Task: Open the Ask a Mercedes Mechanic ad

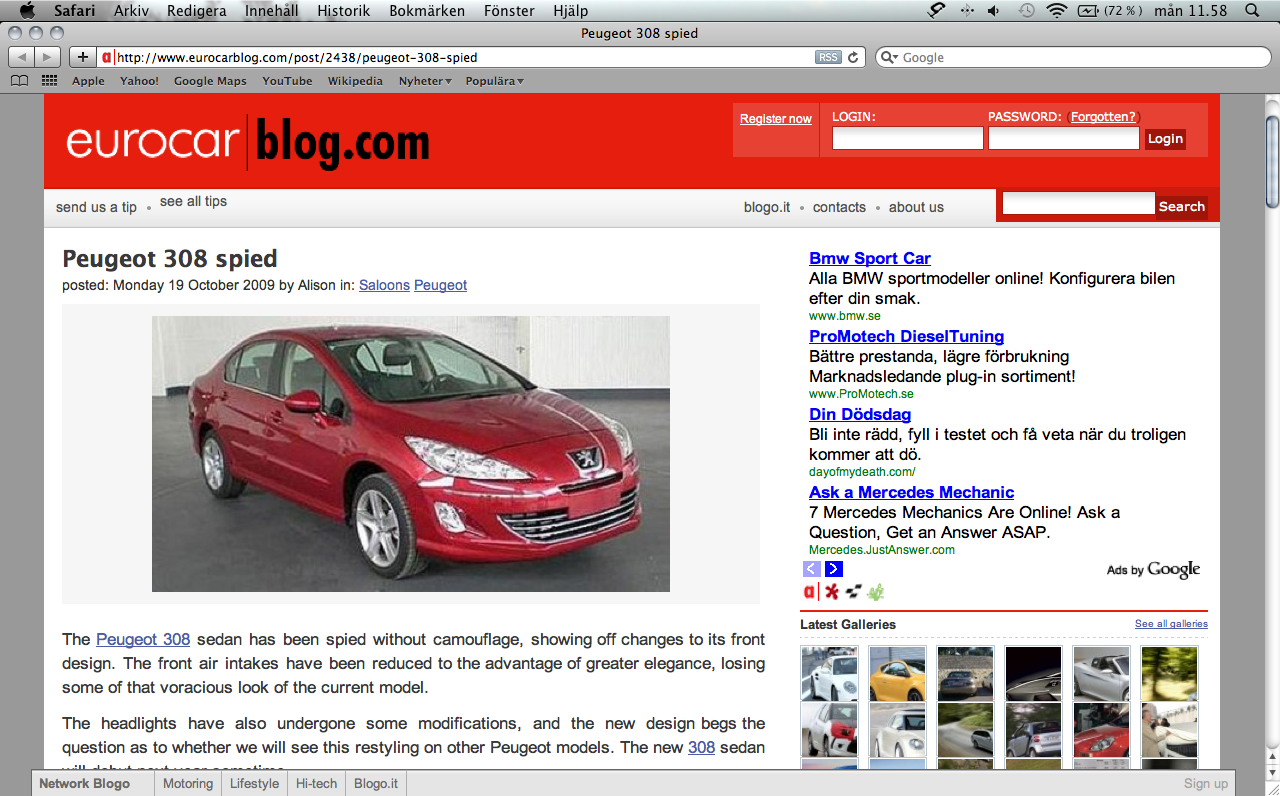Action: point(911,492)
